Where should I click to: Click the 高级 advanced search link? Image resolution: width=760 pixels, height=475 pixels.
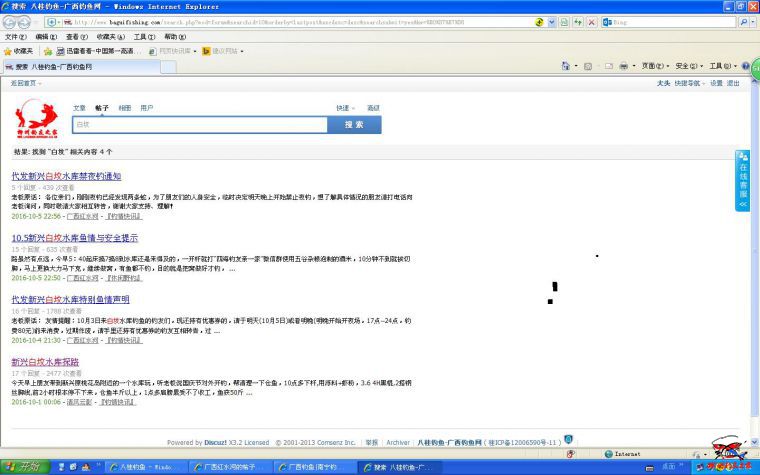point(373,108)
